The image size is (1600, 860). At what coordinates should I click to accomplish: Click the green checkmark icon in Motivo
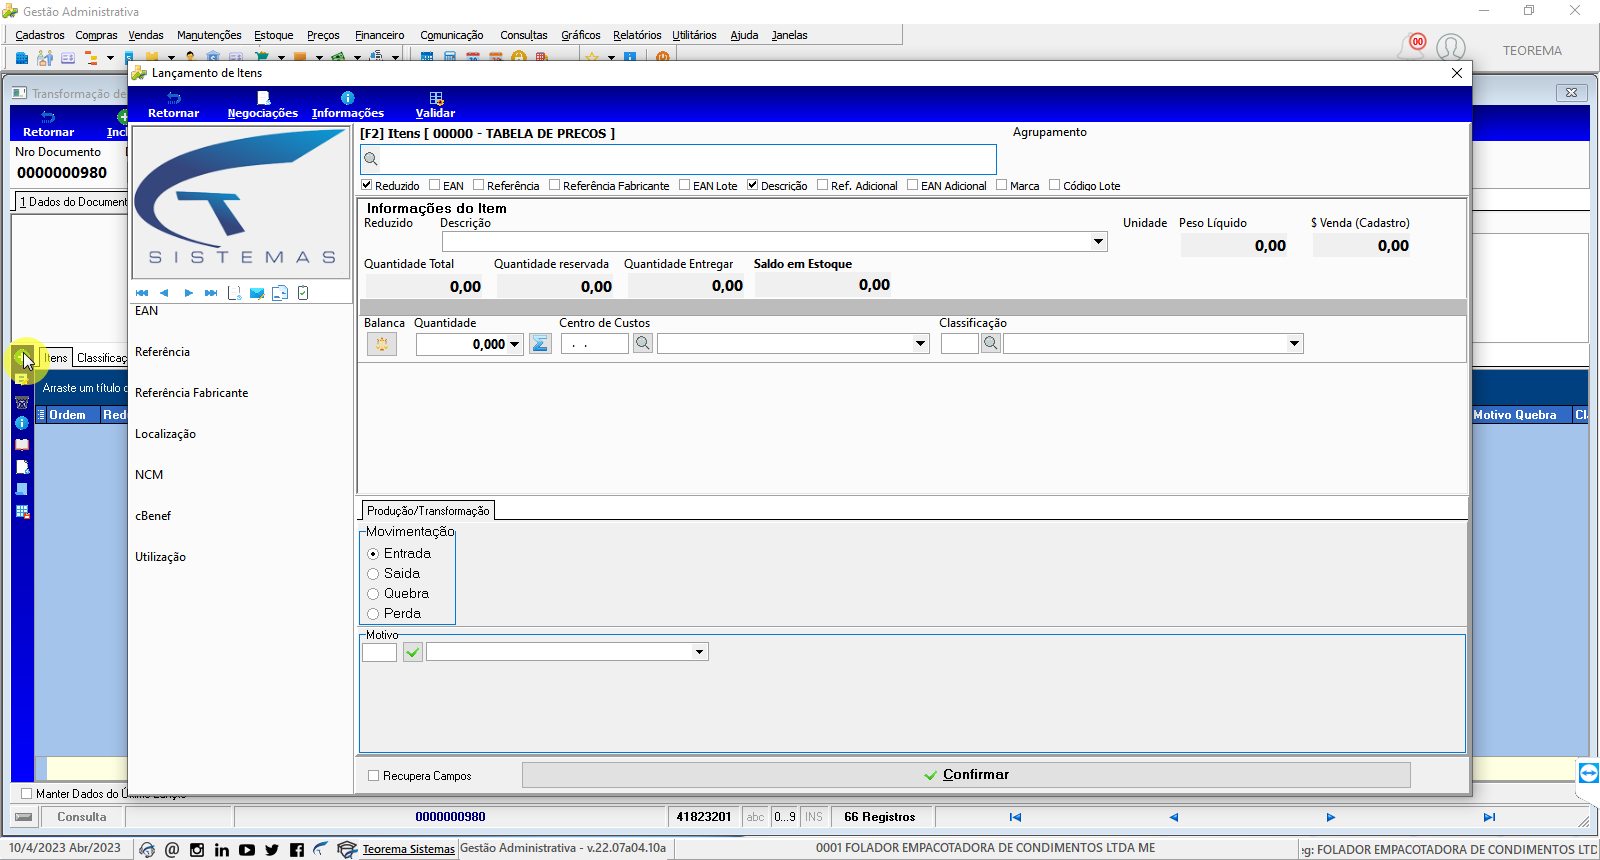(413, 652)
